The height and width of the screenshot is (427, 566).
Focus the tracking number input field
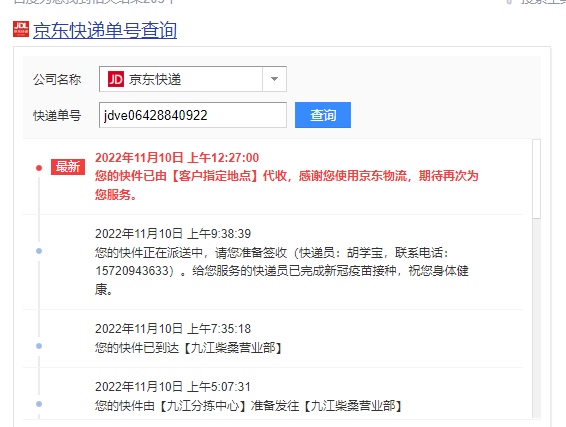click(x=193, y=115)
